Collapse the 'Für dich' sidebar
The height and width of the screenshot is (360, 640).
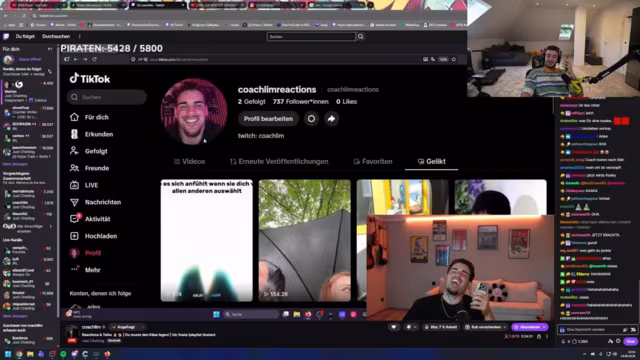tap(50, 49)
